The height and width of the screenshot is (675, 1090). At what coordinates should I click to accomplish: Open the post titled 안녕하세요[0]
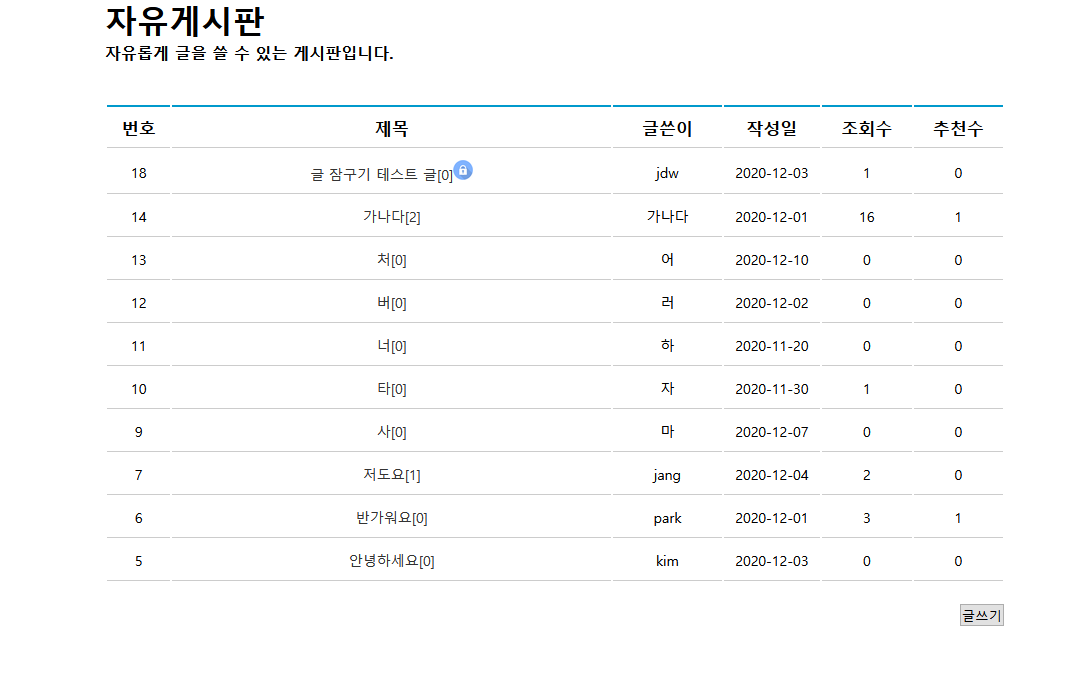pyautogui.click(x=391, y=561)
